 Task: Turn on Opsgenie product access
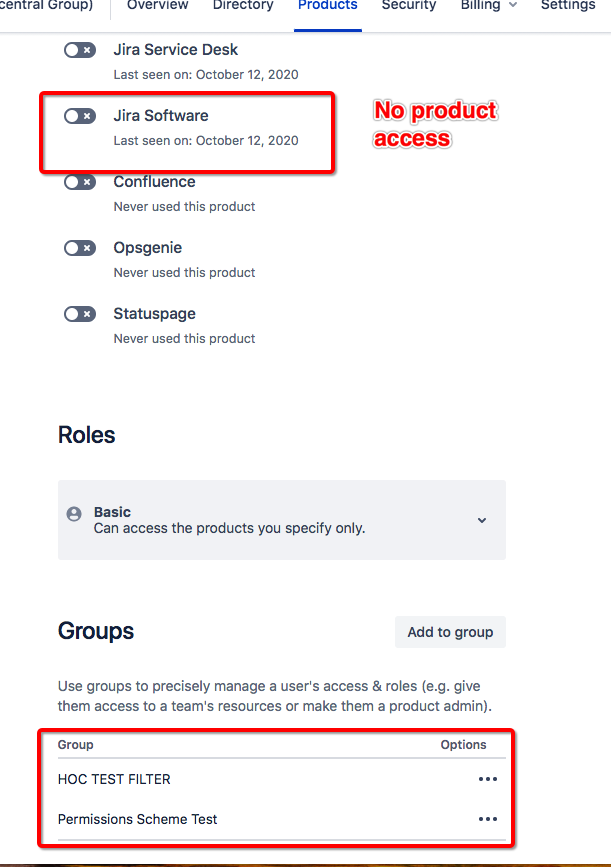(80, 248)
